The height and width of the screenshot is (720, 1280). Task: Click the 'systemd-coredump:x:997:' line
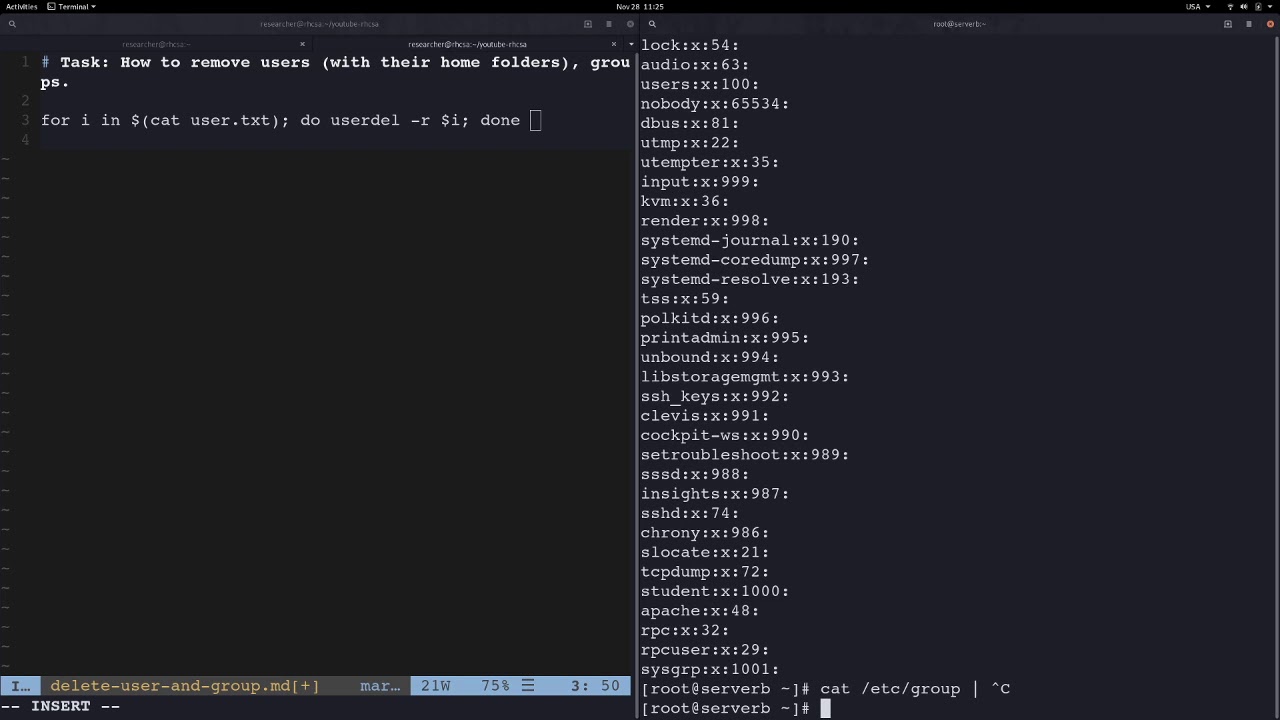[755, 260]
